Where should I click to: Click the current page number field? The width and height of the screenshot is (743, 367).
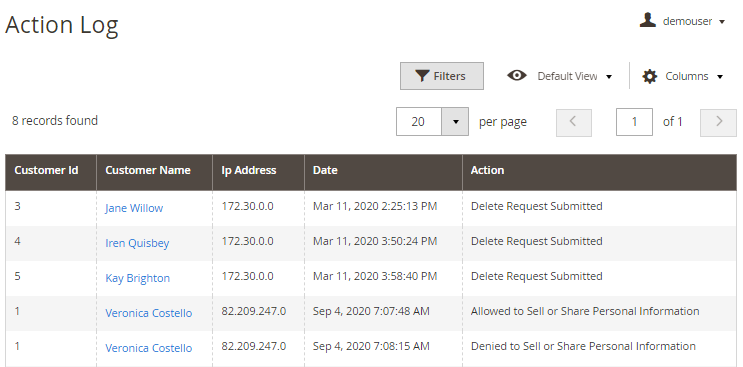[634, 122]
